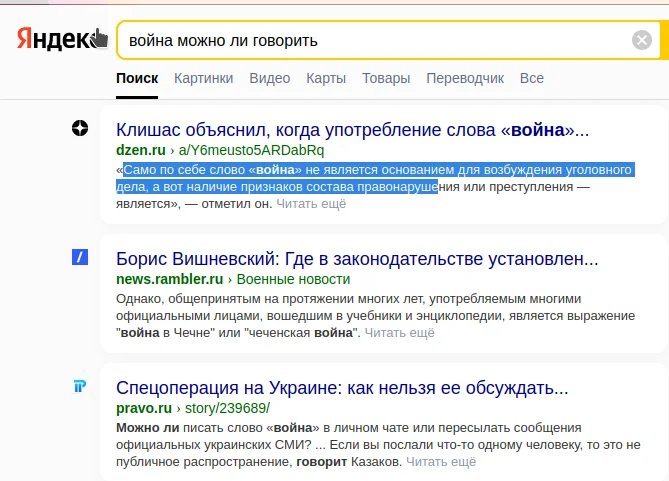Open the pravo.ru domain link
Screen dimensions: 669x481
[x=144, y=408]
